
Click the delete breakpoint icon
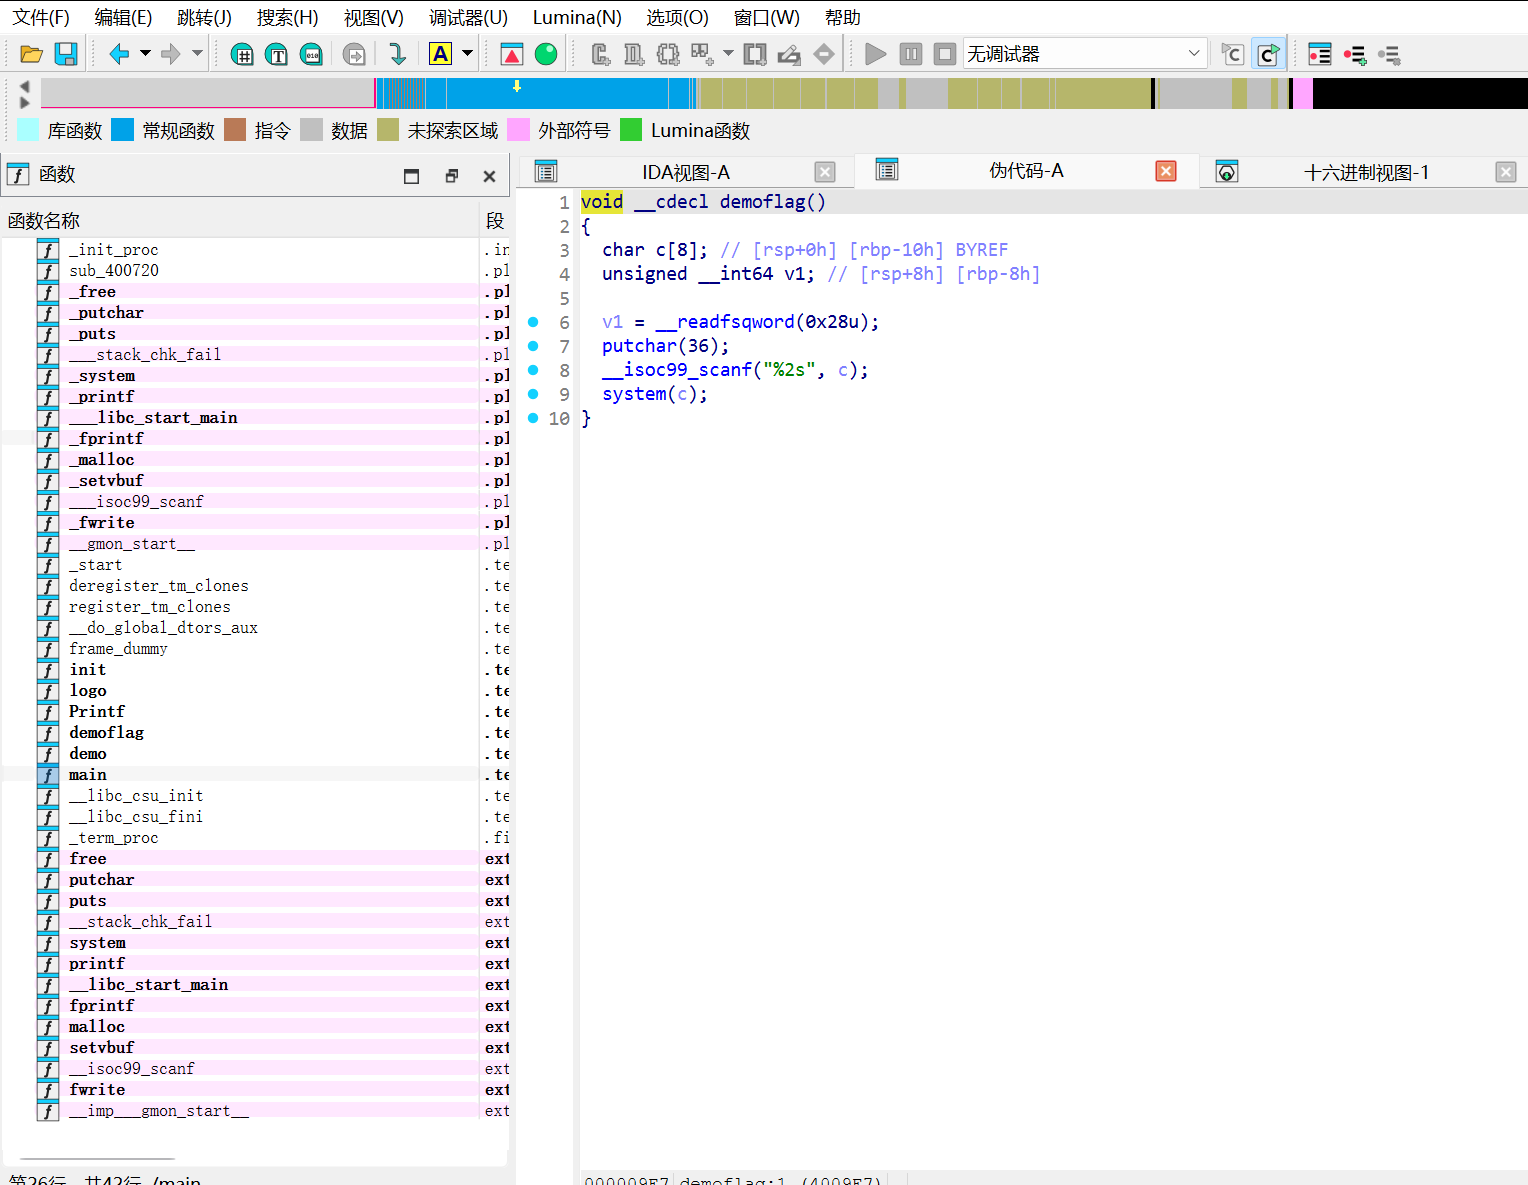[1389, 54]
